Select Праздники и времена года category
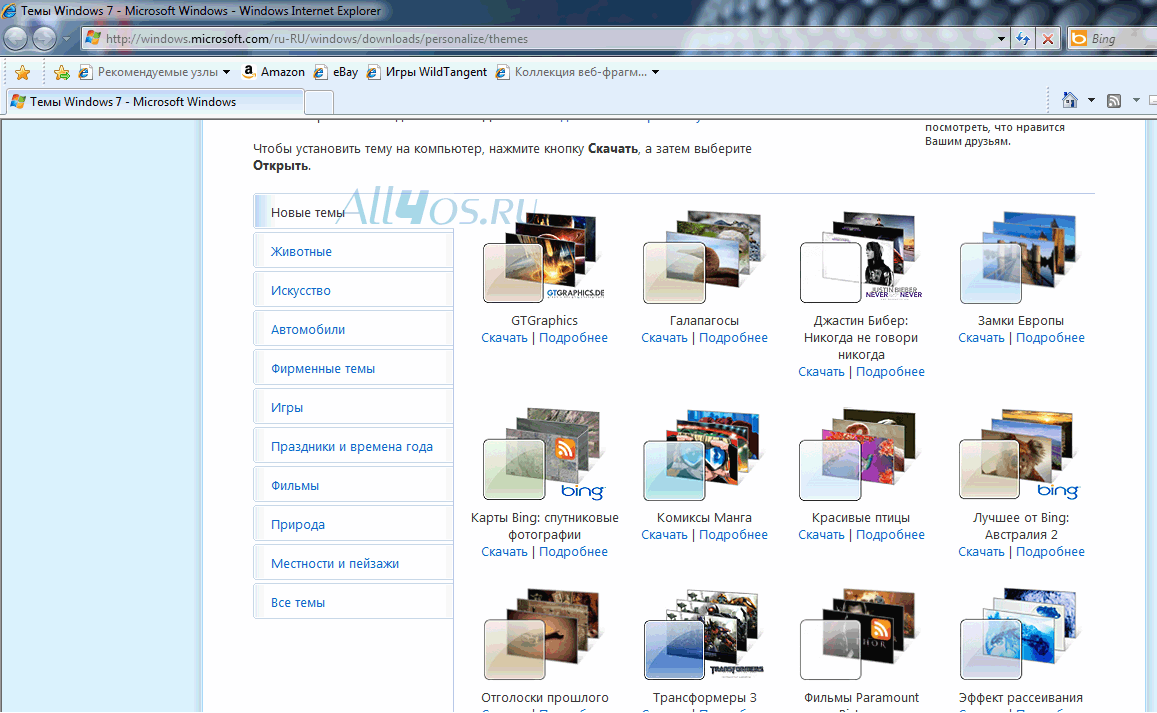1157x713 pixels. click(354, 447)
